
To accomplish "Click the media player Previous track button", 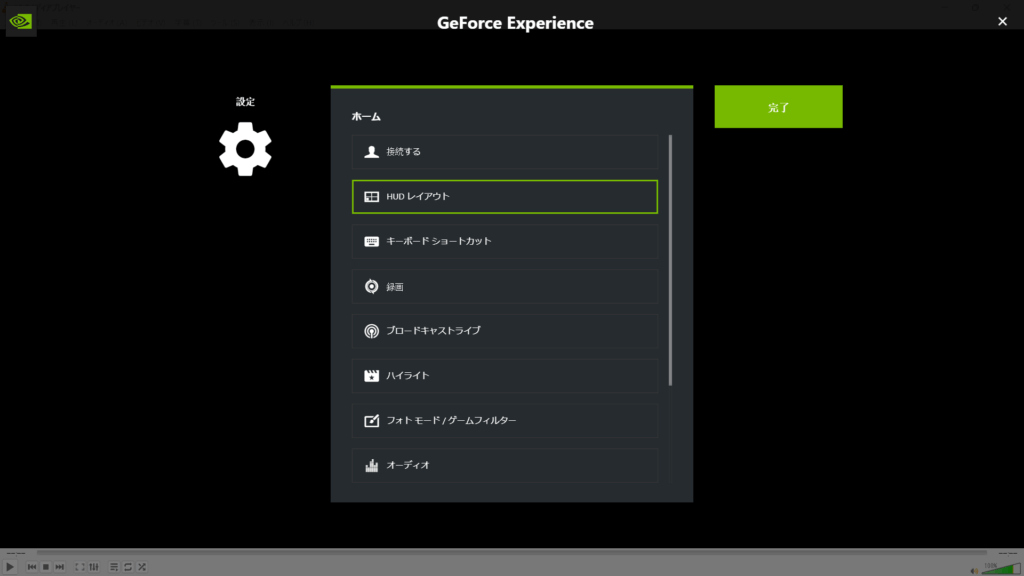I will [31, 567].
